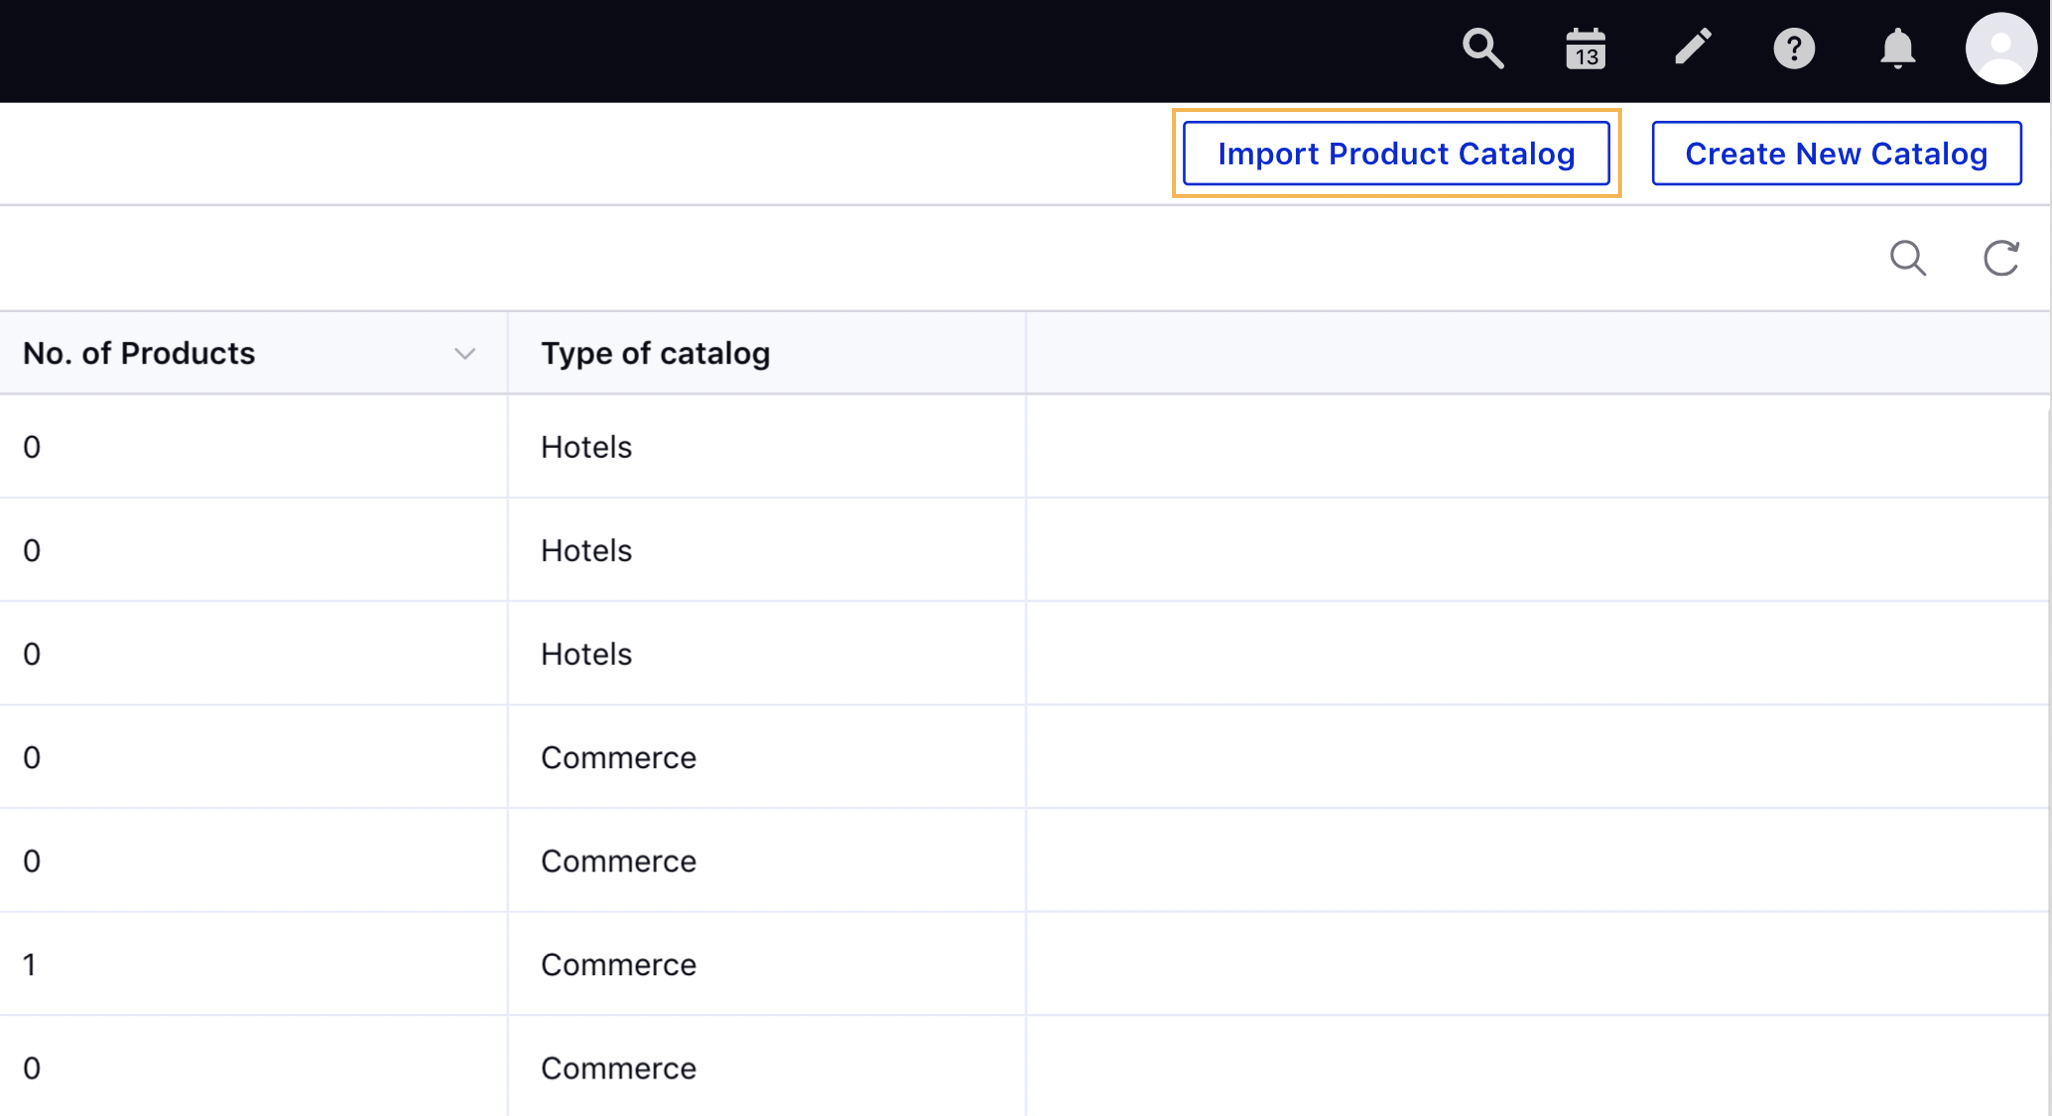Image resolution: width=2052 pixels, height=1116 pixels.
Task: Click Import Product Catalog button
Action: pos(1396,153)
